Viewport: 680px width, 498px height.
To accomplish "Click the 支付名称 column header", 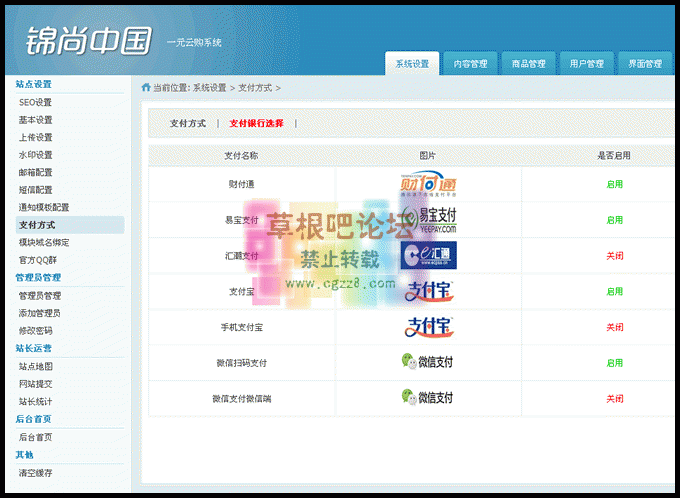I will click(x=241, y=156).
